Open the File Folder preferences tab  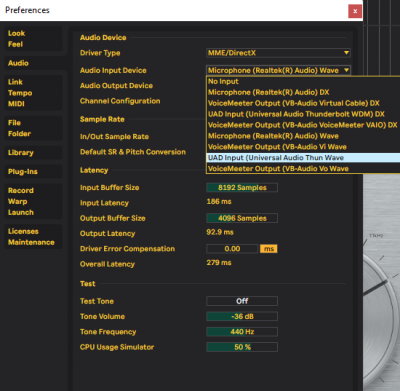(x=33, y=128)
